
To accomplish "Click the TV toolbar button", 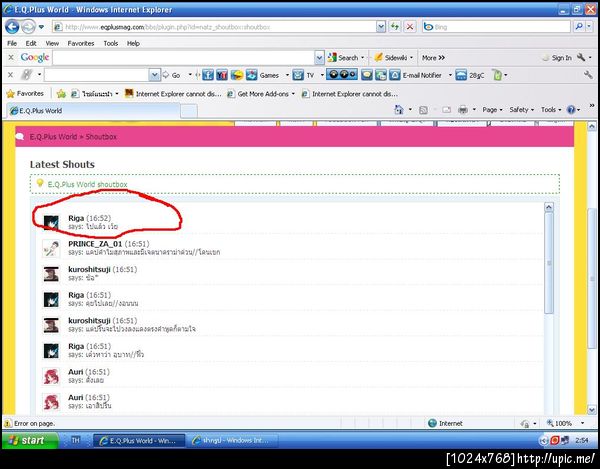I will pos(303,75).
